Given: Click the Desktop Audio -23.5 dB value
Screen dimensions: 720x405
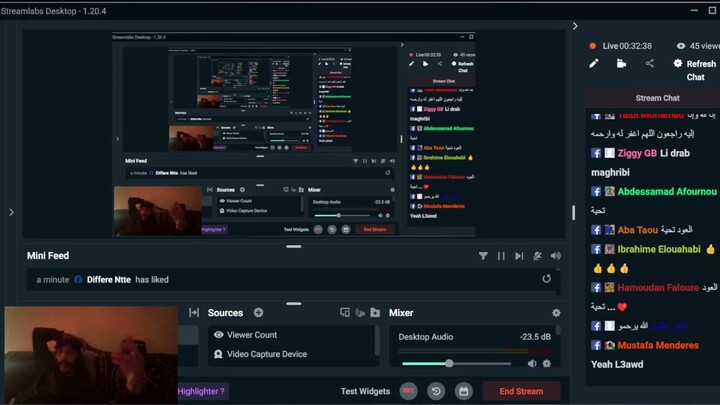Looking at the screenshot, I should pyautogui.click(x=535, y=337).
